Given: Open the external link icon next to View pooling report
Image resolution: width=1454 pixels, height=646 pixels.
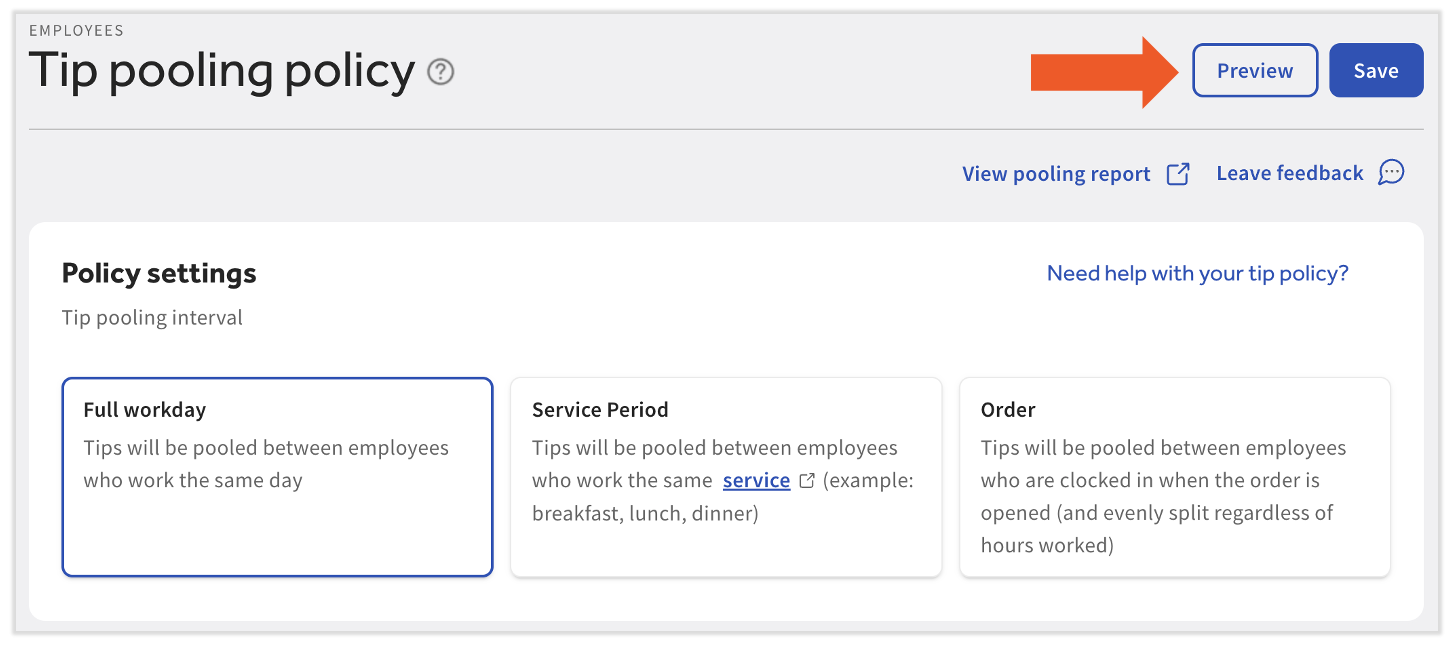Looking at the screenshot, I should [1180, 172].
